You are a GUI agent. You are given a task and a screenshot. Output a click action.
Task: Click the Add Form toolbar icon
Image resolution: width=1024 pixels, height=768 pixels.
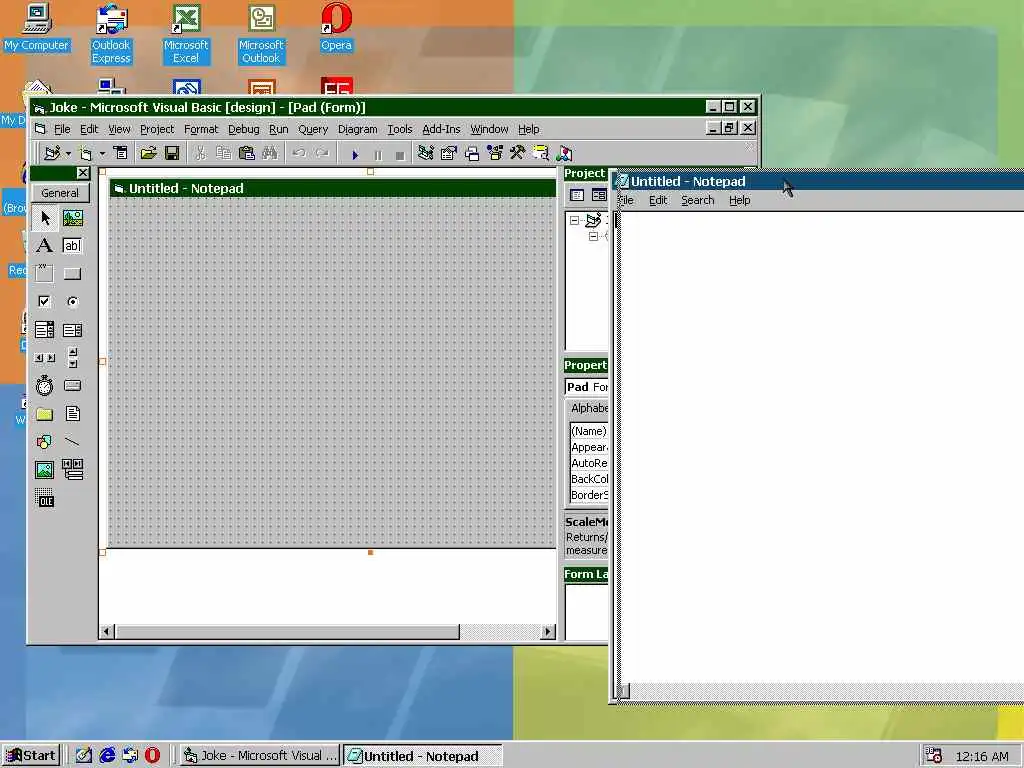[x=86, y=153]
